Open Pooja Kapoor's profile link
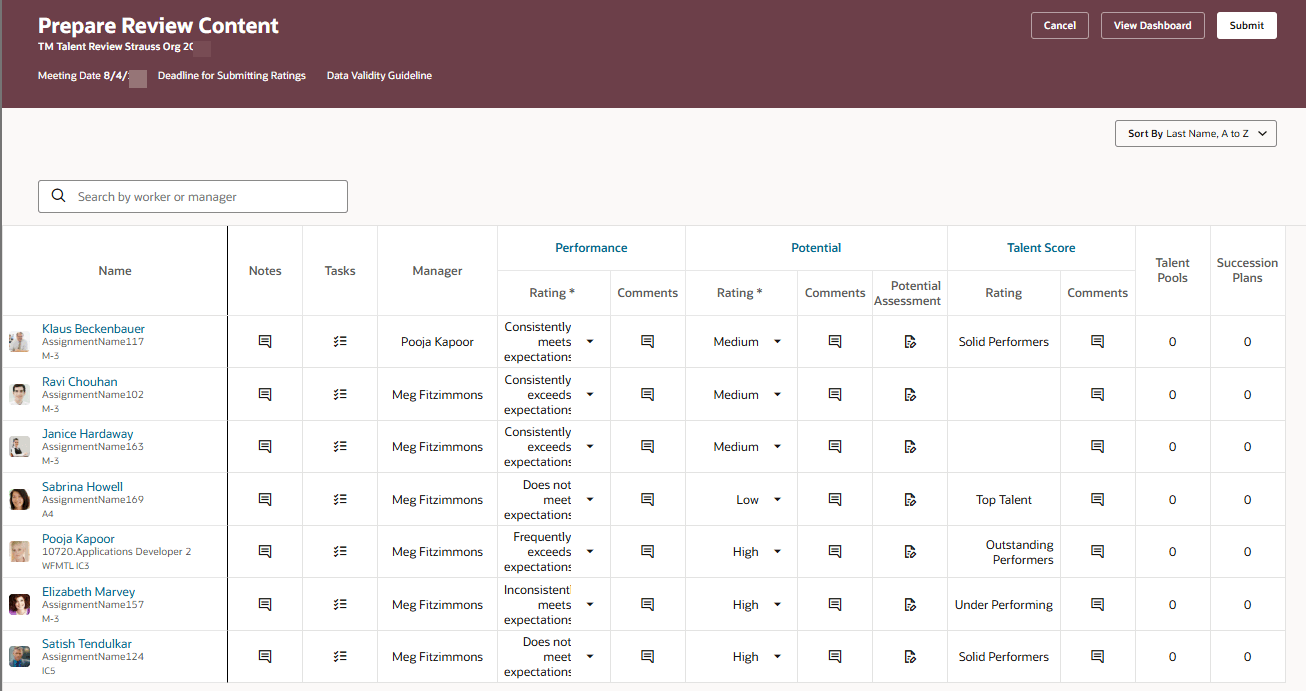 pos(78,538)
